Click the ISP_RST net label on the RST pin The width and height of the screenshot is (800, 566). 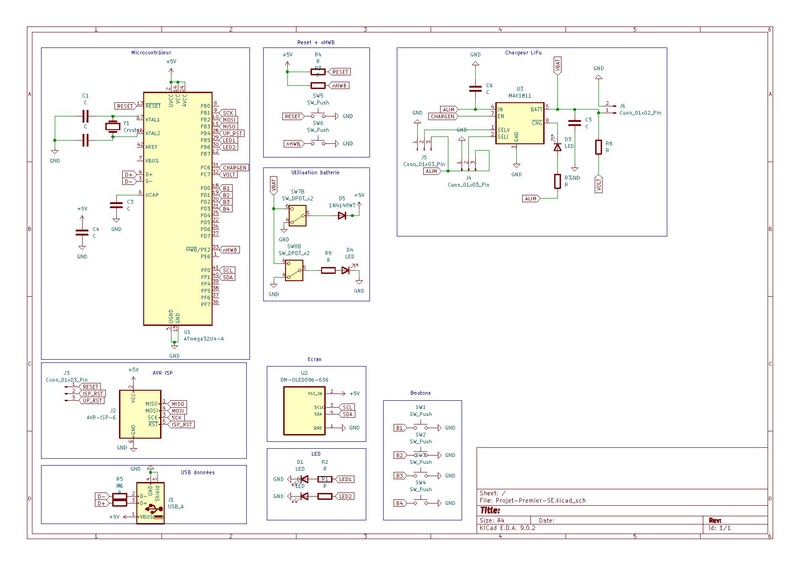182,425
